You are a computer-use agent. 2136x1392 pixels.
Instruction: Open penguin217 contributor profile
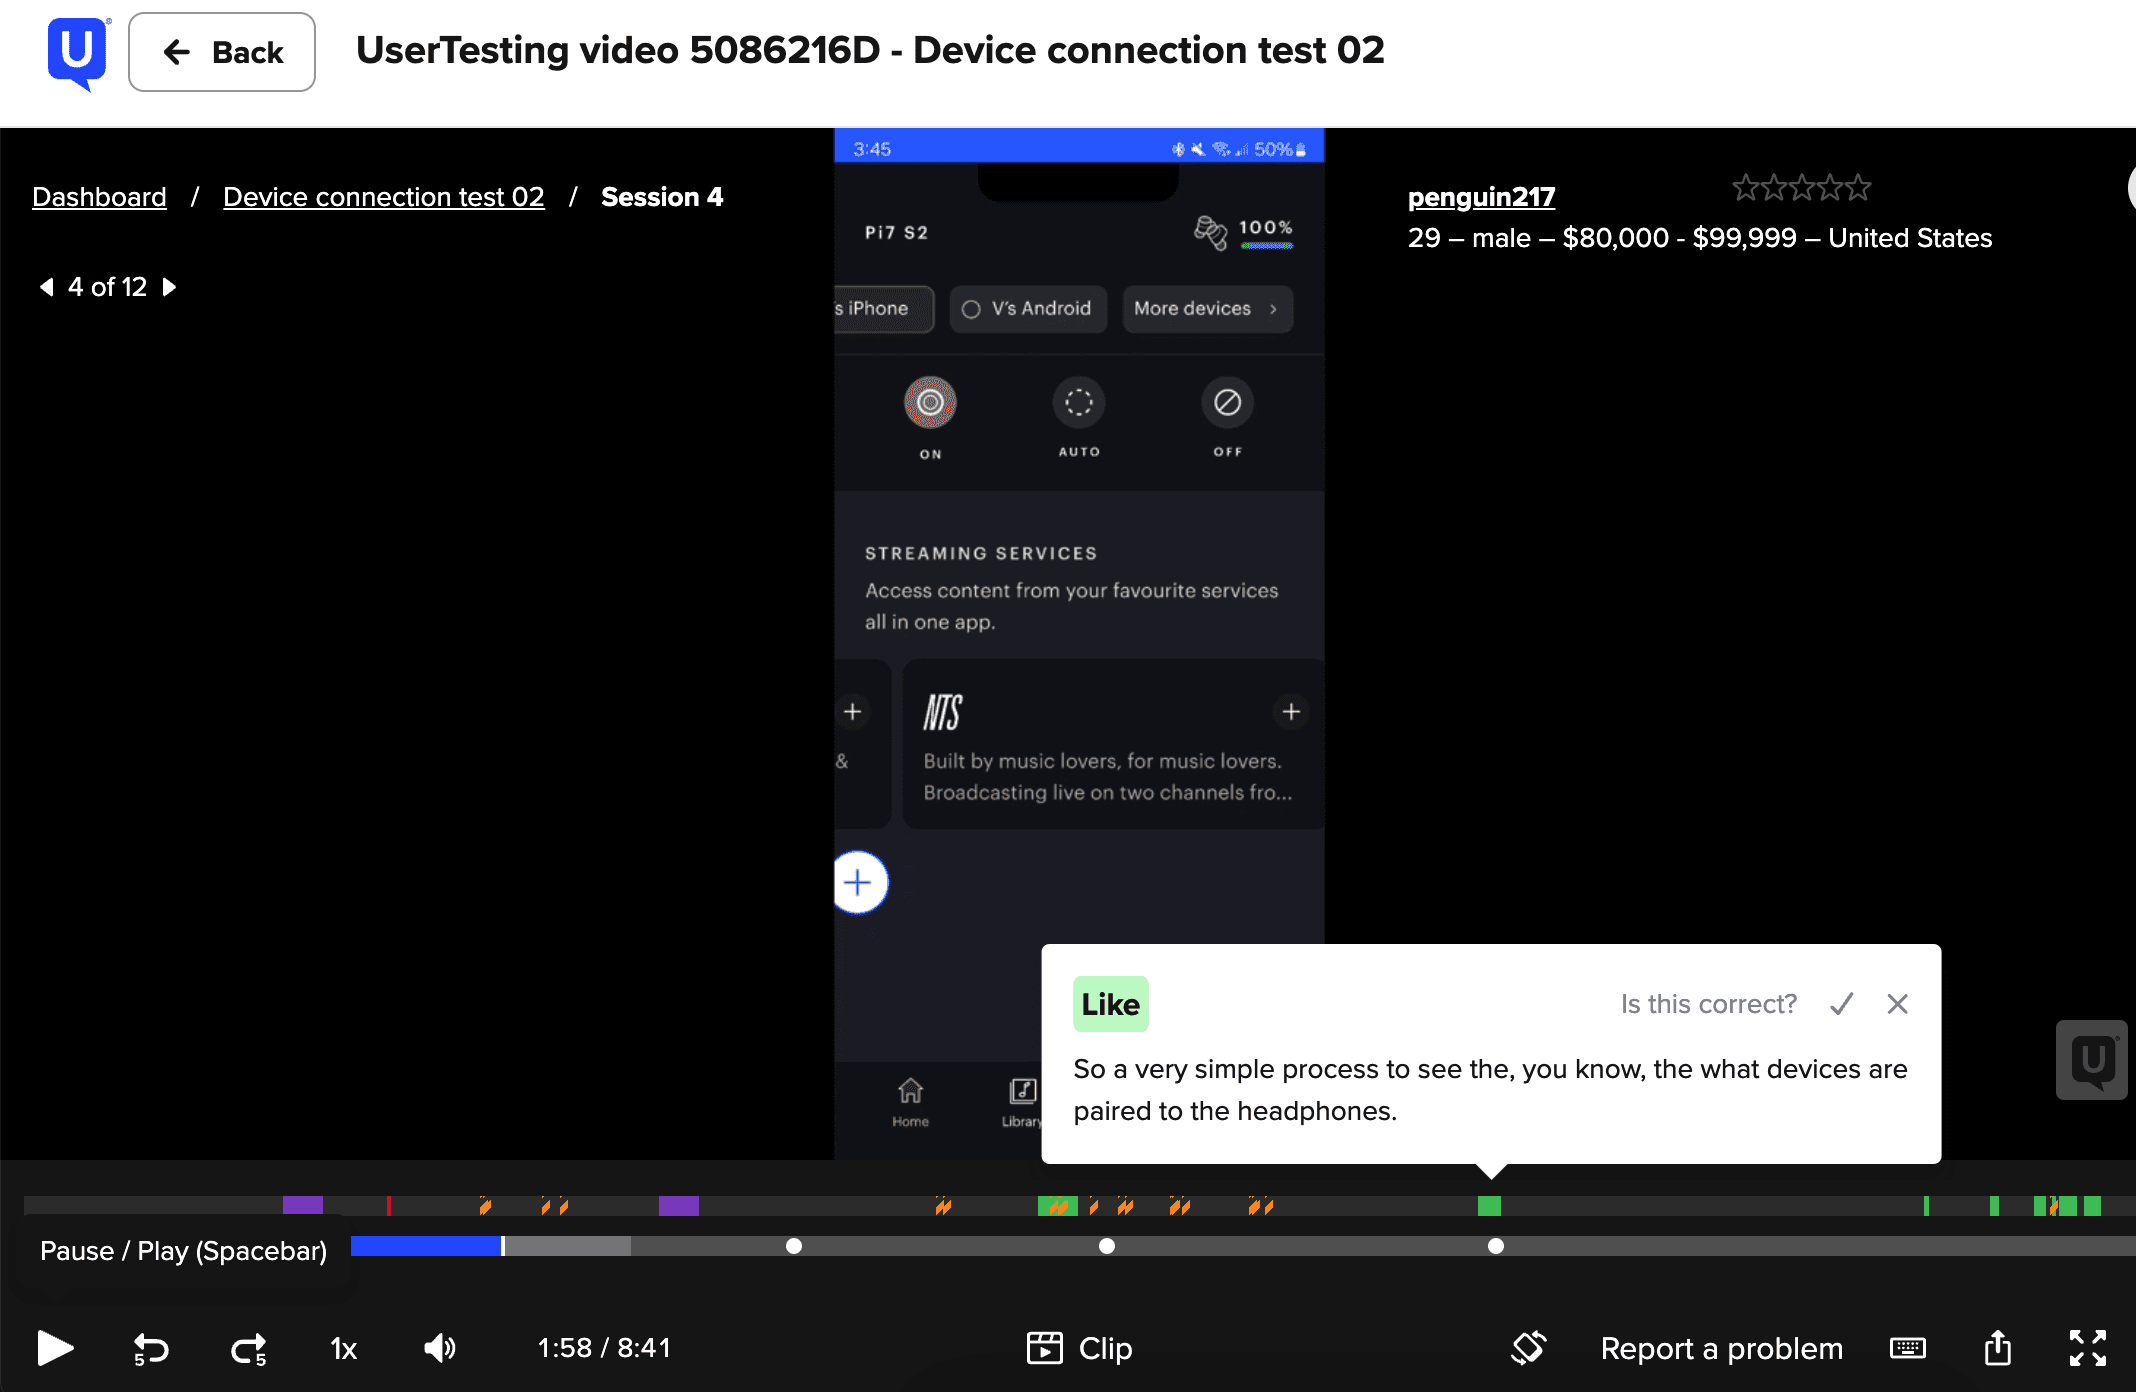click(1481, 197)
